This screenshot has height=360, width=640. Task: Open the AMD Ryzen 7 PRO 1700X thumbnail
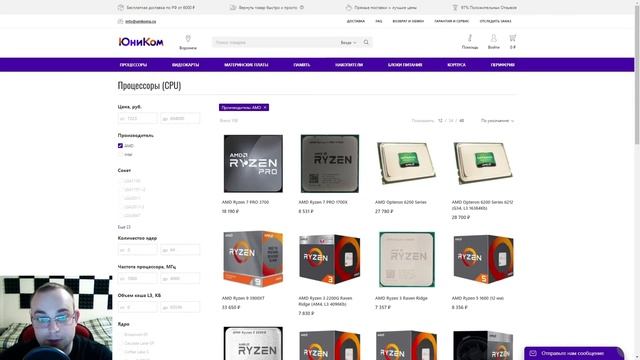point(330,164)
